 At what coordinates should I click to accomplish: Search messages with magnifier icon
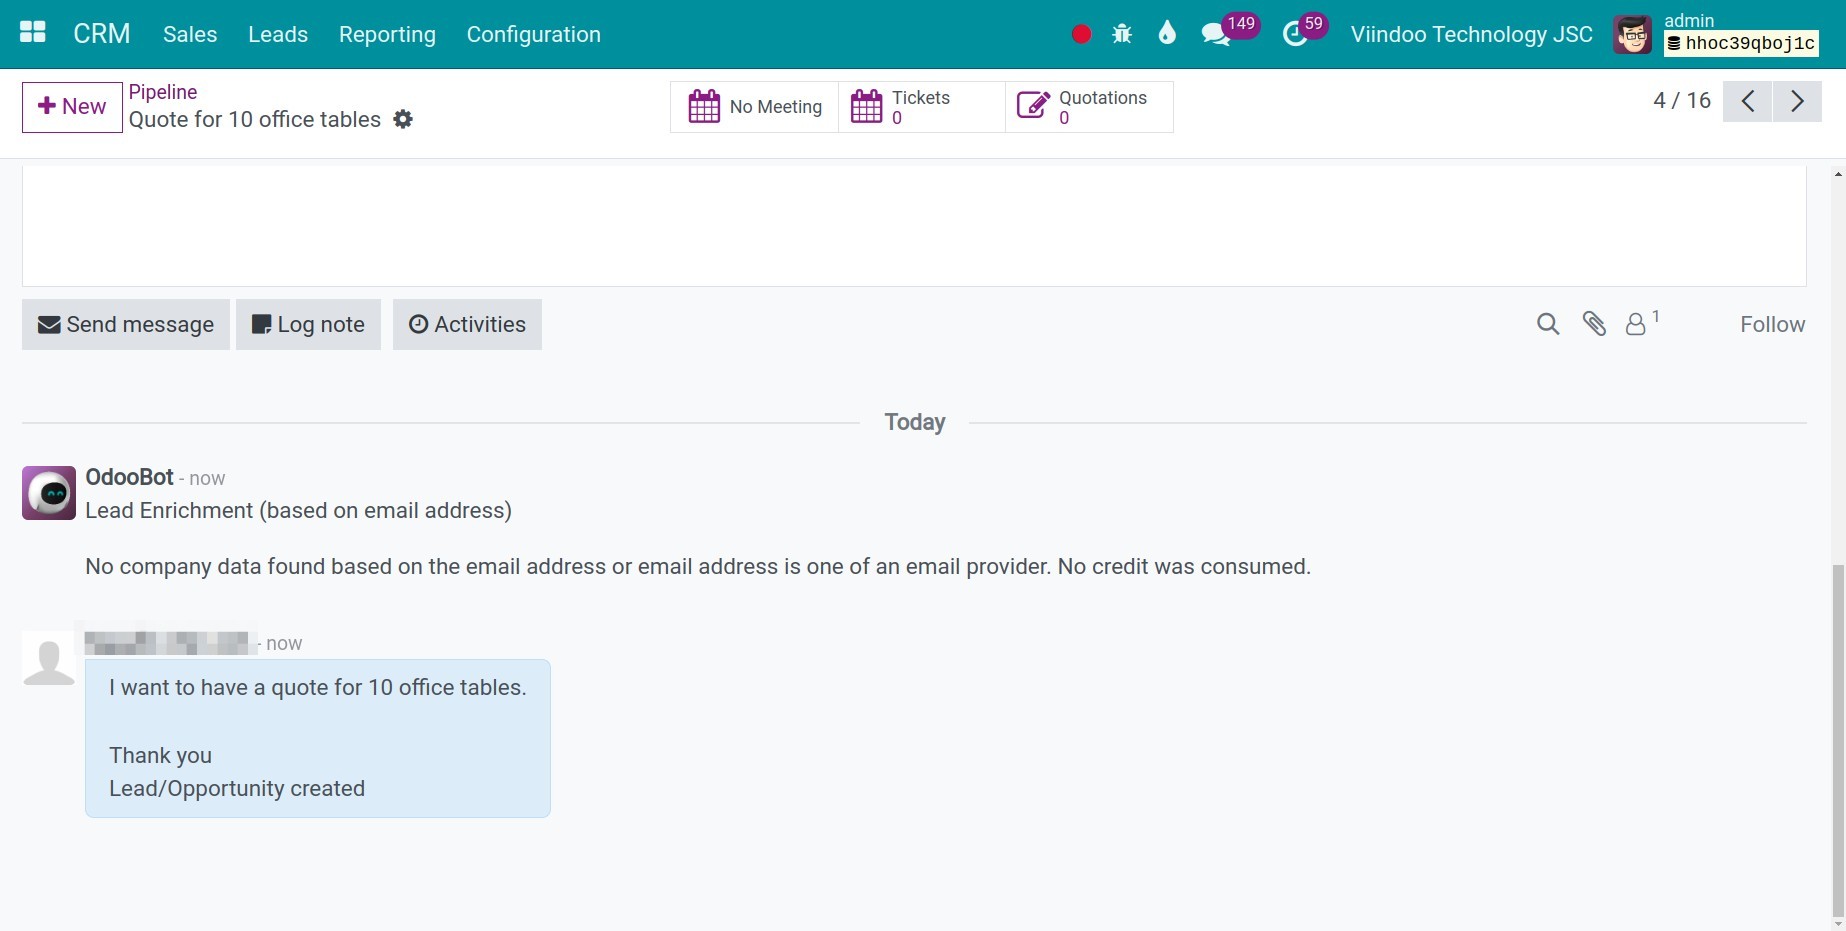pyautogui.click(x=1548, y=324)
